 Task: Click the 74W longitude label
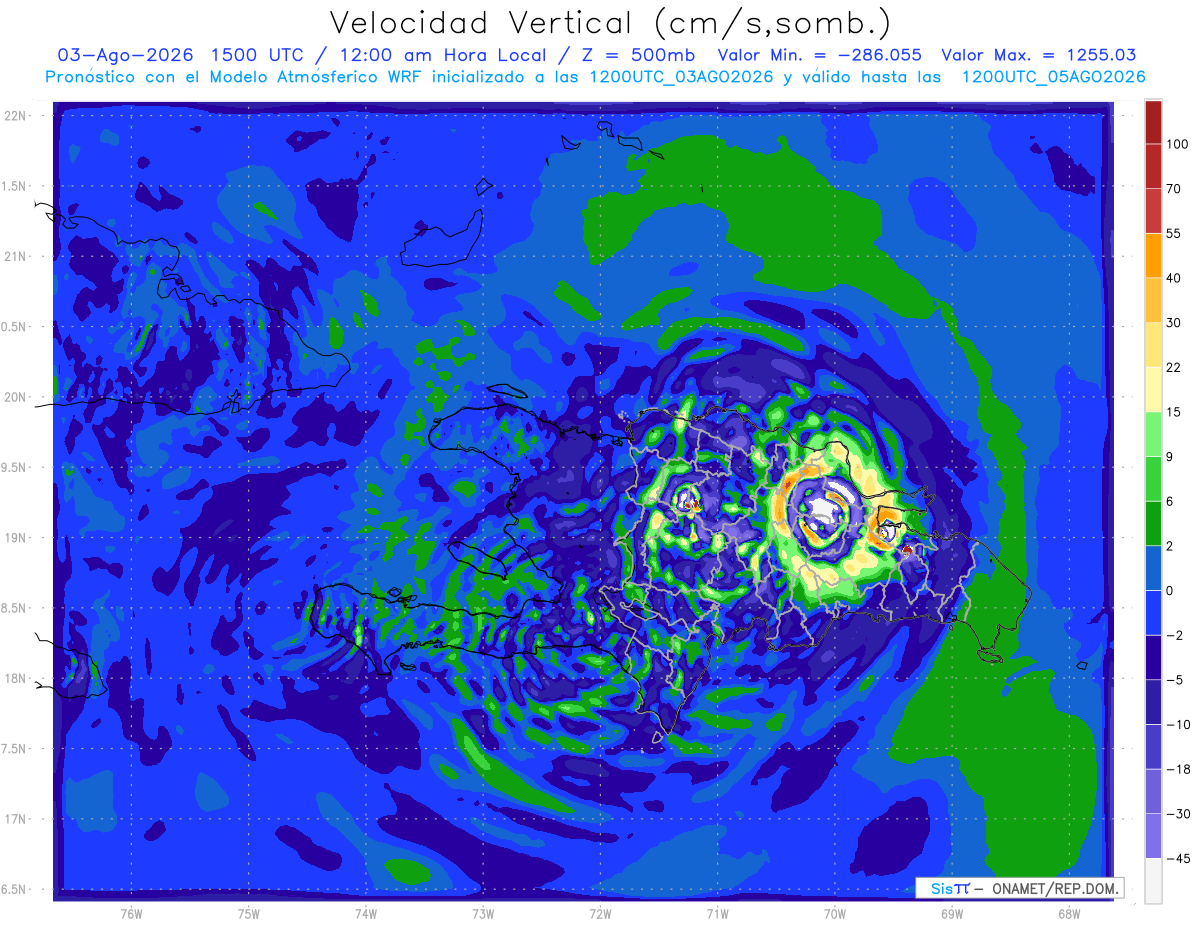(365, 914)
